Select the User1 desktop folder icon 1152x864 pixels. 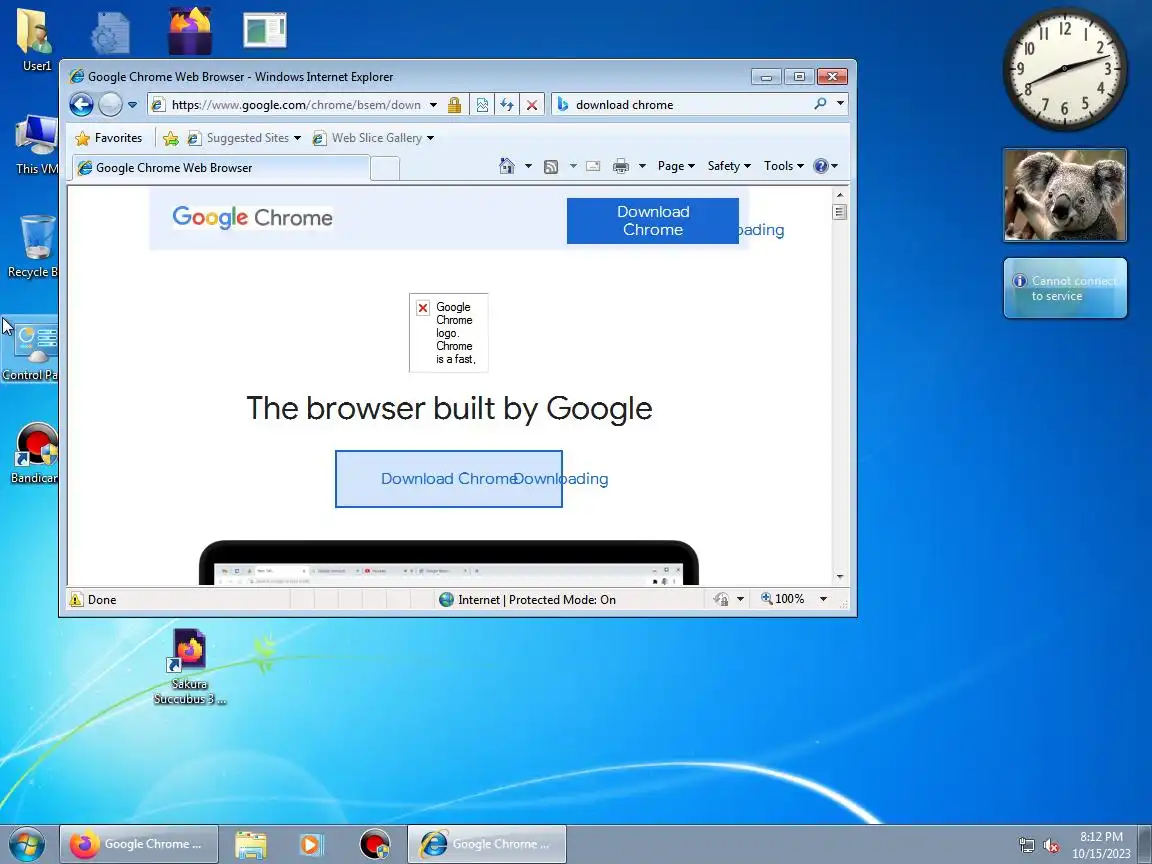point(35,40)
